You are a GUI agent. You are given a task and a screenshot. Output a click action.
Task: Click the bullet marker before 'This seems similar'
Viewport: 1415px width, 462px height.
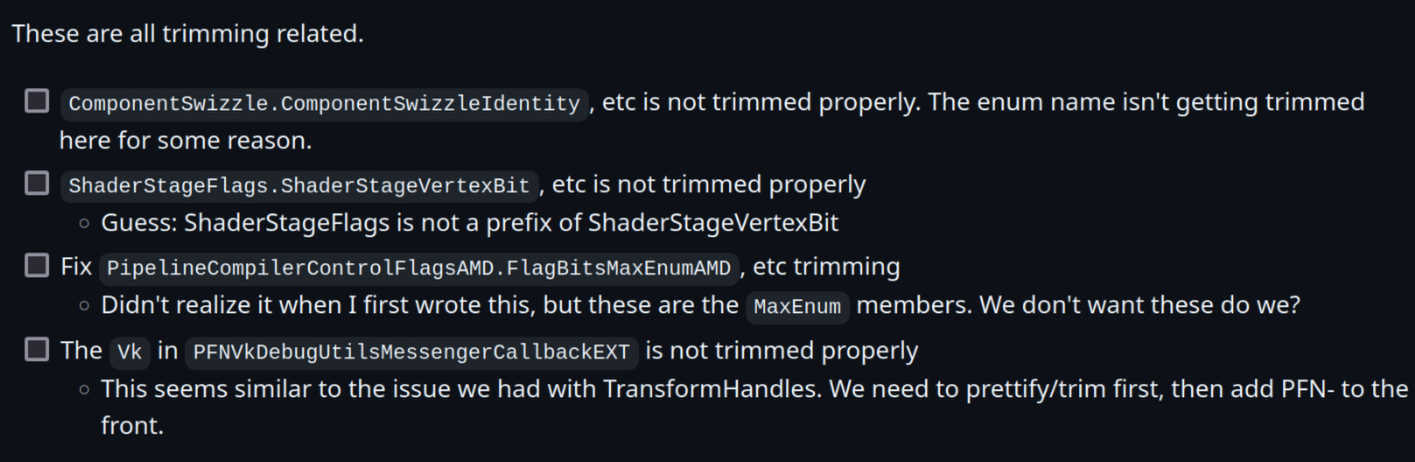coord(86,388)
